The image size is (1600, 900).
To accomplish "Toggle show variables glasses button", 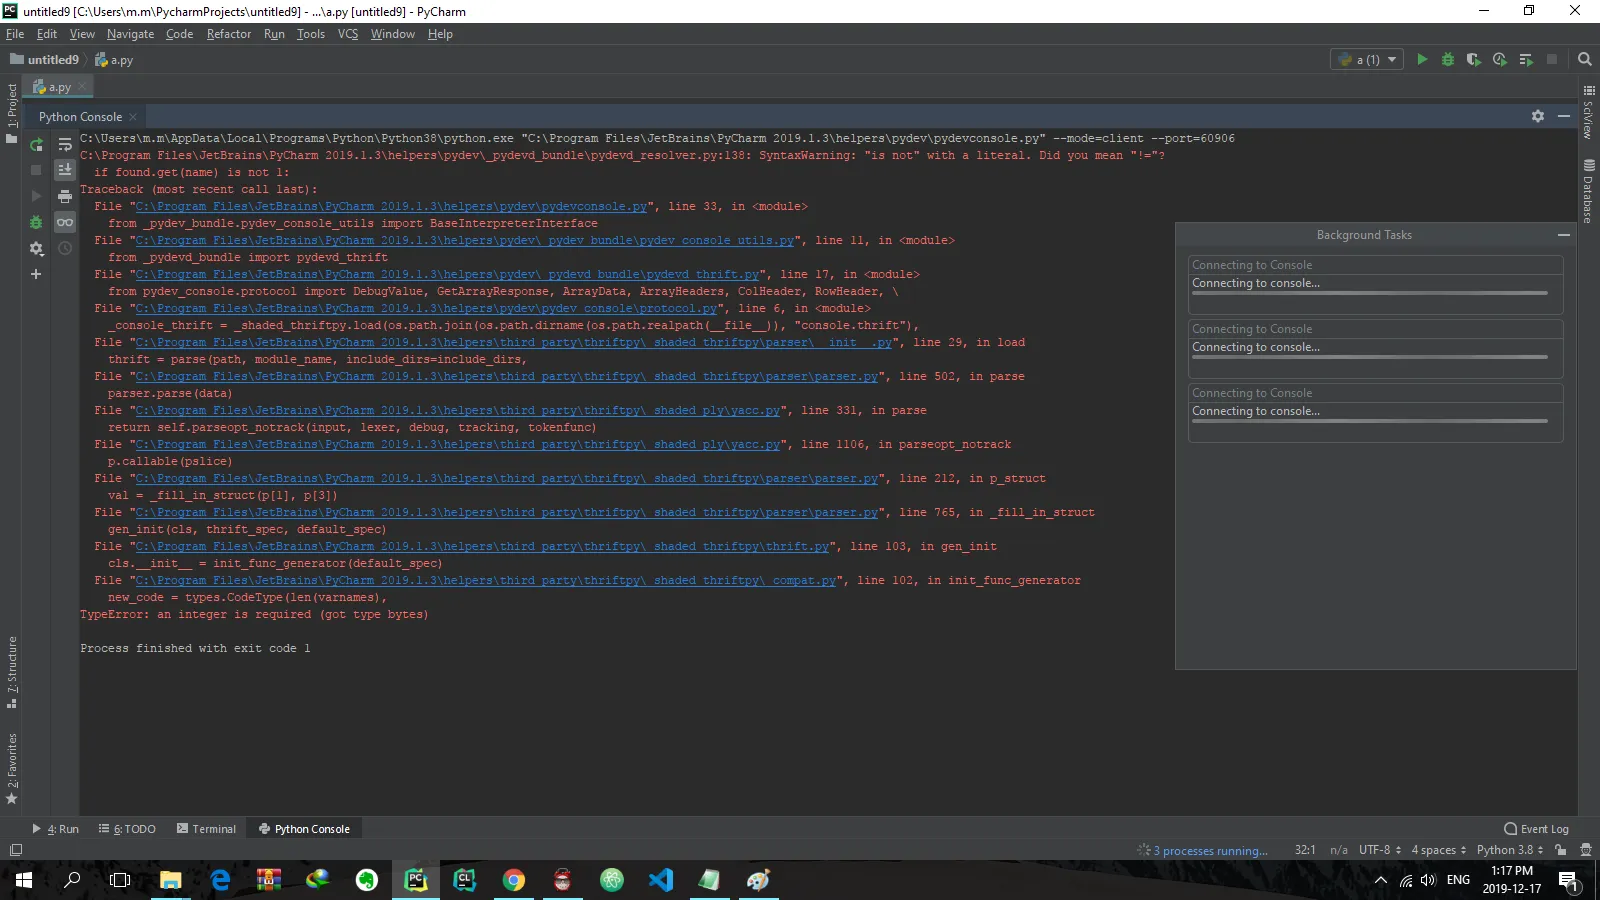I will [65, 222].
